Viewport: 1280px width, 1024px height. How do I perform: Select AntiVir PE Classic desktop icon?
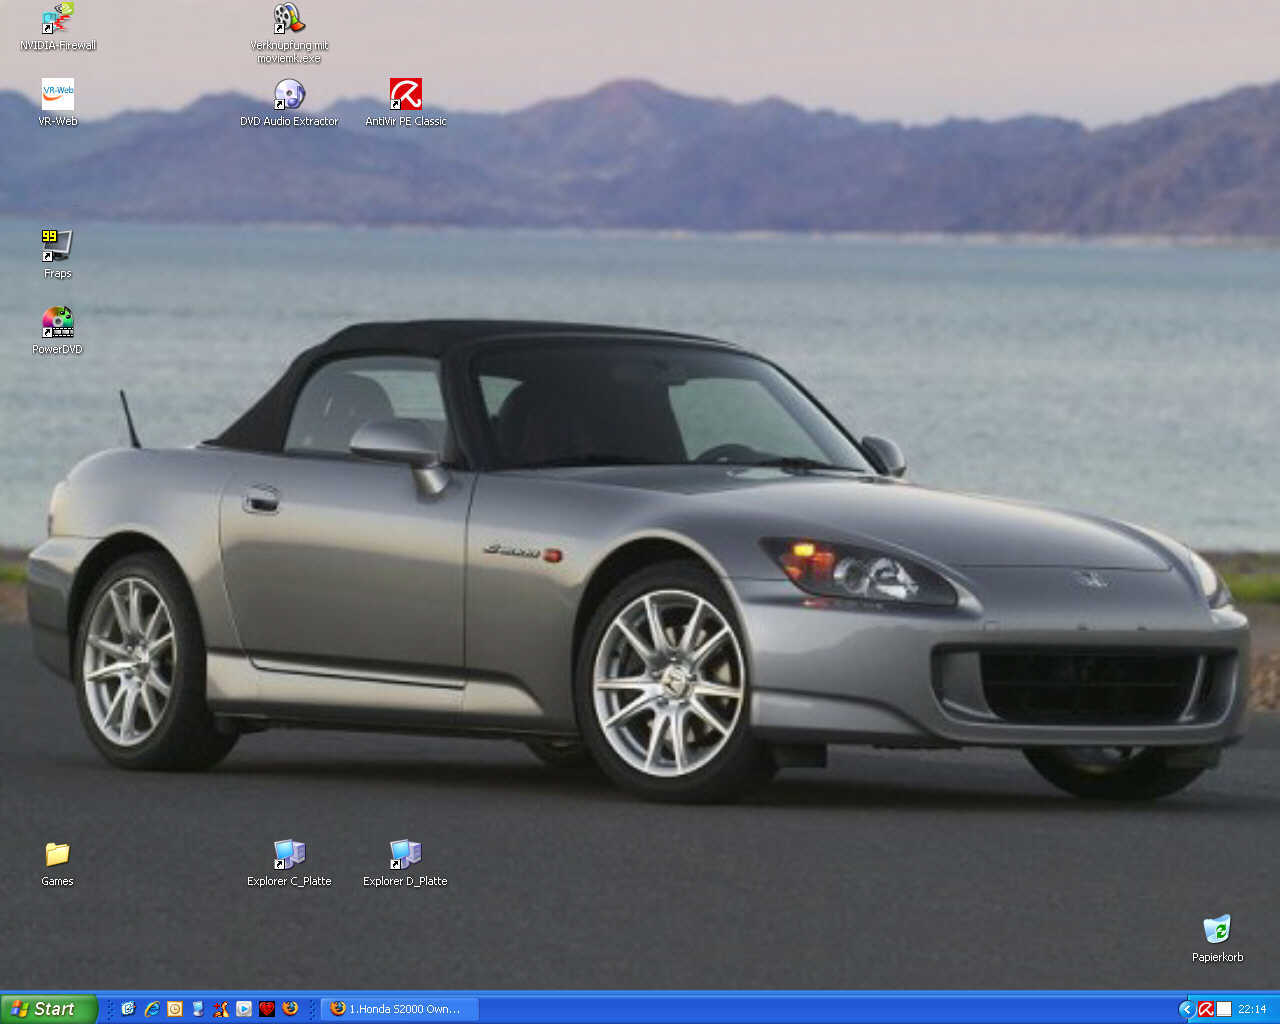coord(405,96)
